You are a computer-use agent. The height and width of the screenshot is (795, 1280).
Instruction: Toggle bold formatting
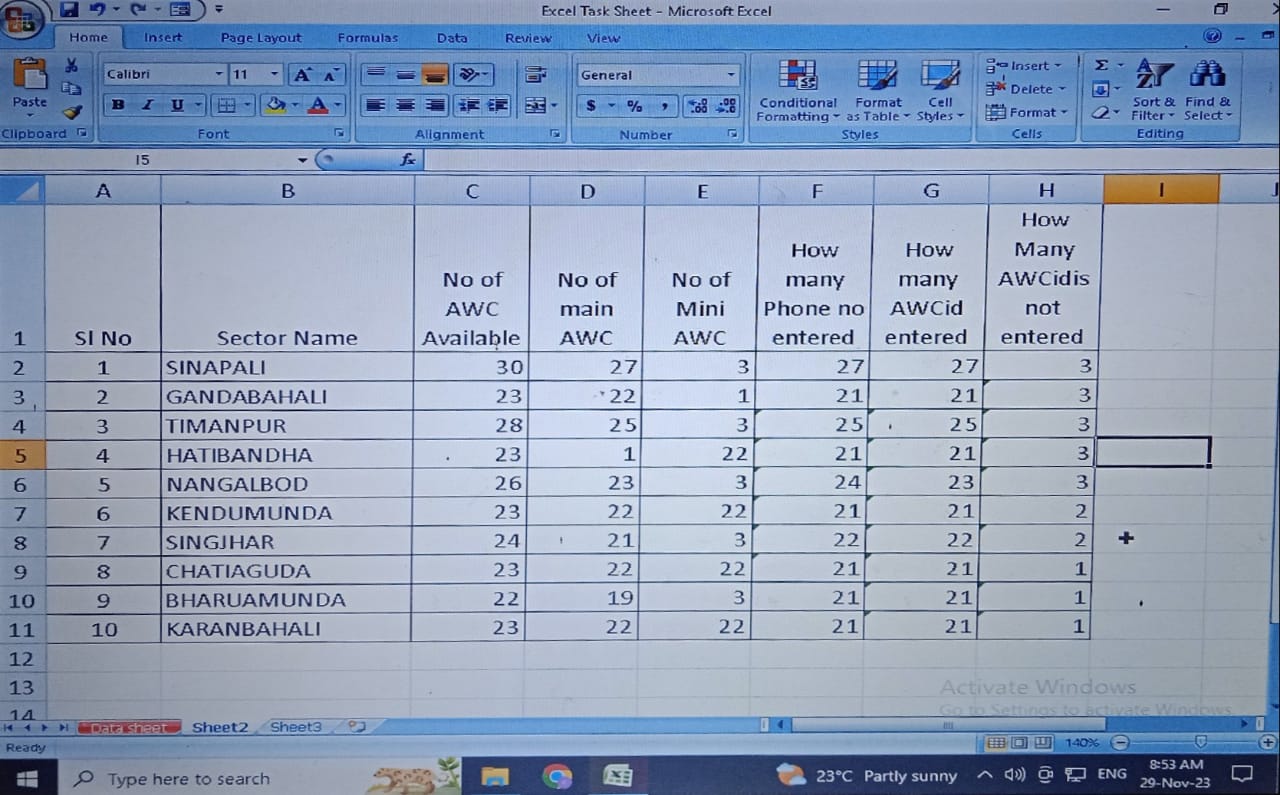tap(119, 105)
